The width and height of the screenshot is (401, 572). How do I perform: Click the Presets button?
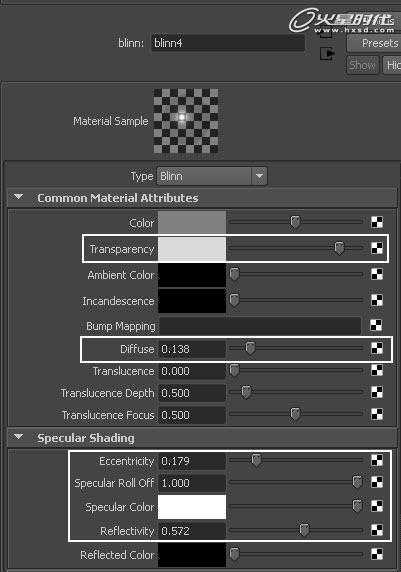(x=374, y=43)
